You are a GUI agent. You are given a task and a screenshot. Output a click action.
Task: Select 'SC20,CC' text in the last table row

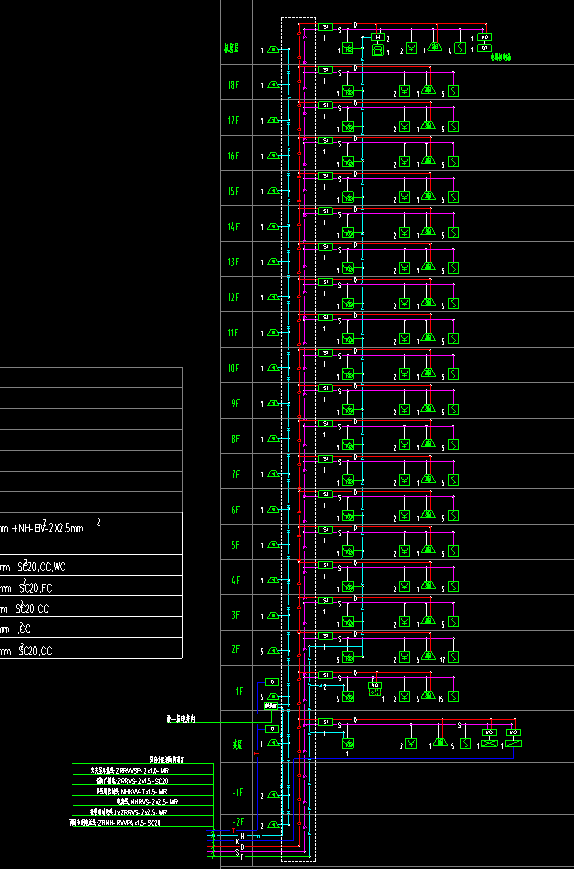pos(35,651)
